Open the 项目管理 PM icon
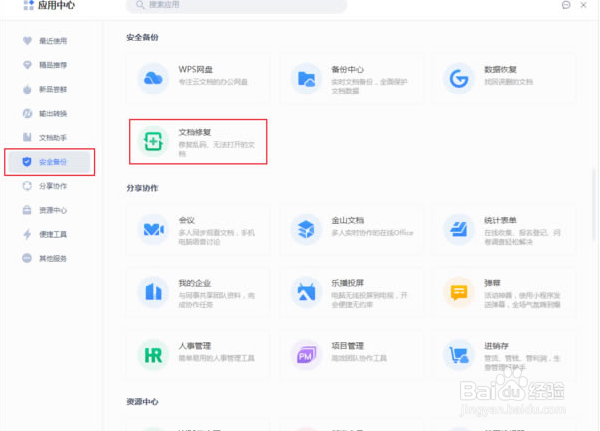The width and height of the screenshot is (600, 431). click(x=306, y=355)
